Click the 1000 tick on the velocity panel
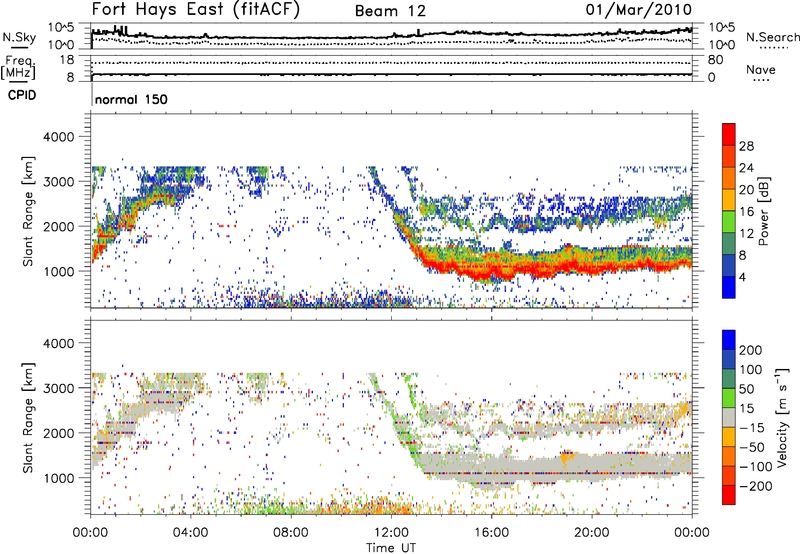Screen dimensions: 800x554 [x=59, y=478]
